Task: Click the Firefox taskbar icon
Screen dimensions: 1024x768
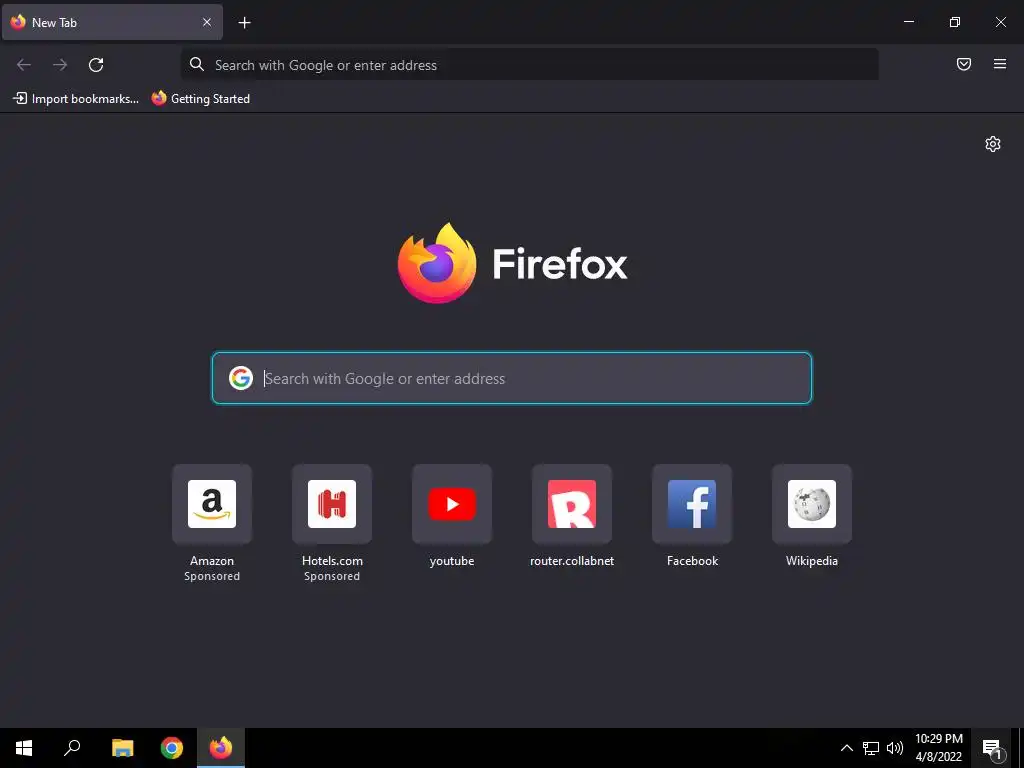Action: pyautogui.click(x=221, y=748)
